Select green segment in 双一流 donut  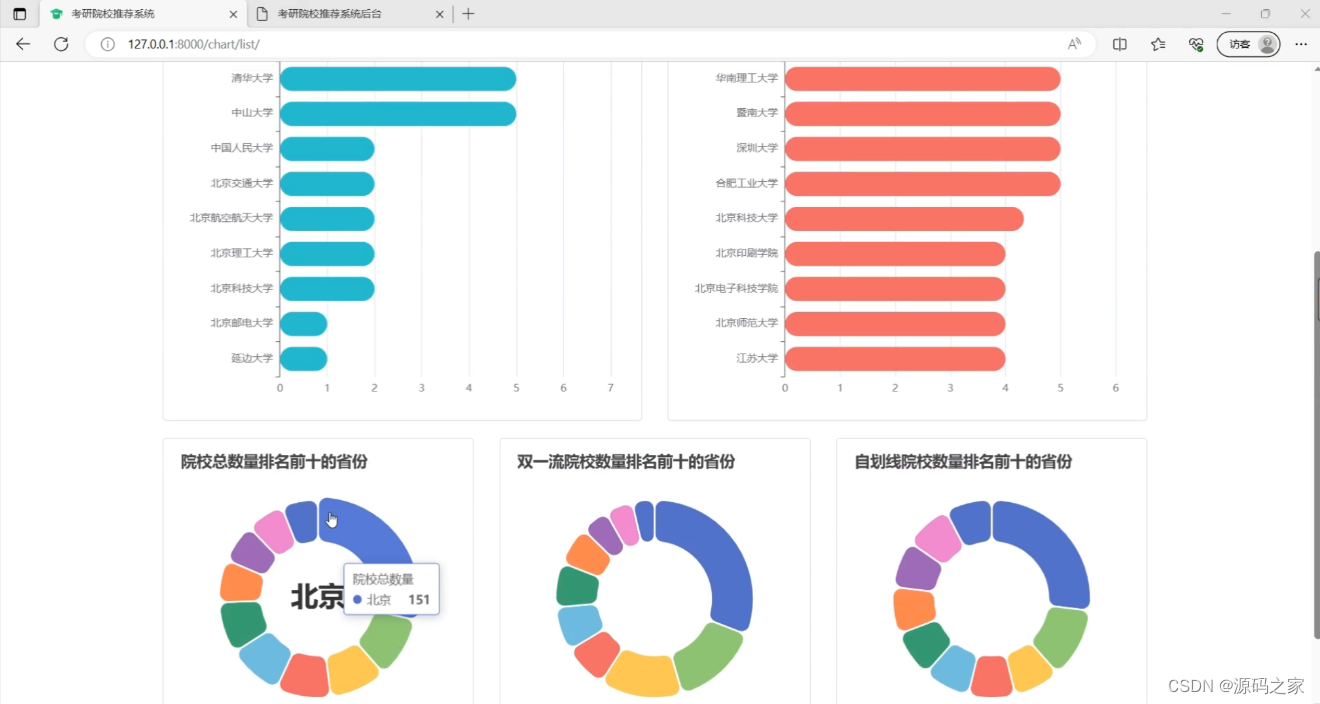click(x=708, y=655)
